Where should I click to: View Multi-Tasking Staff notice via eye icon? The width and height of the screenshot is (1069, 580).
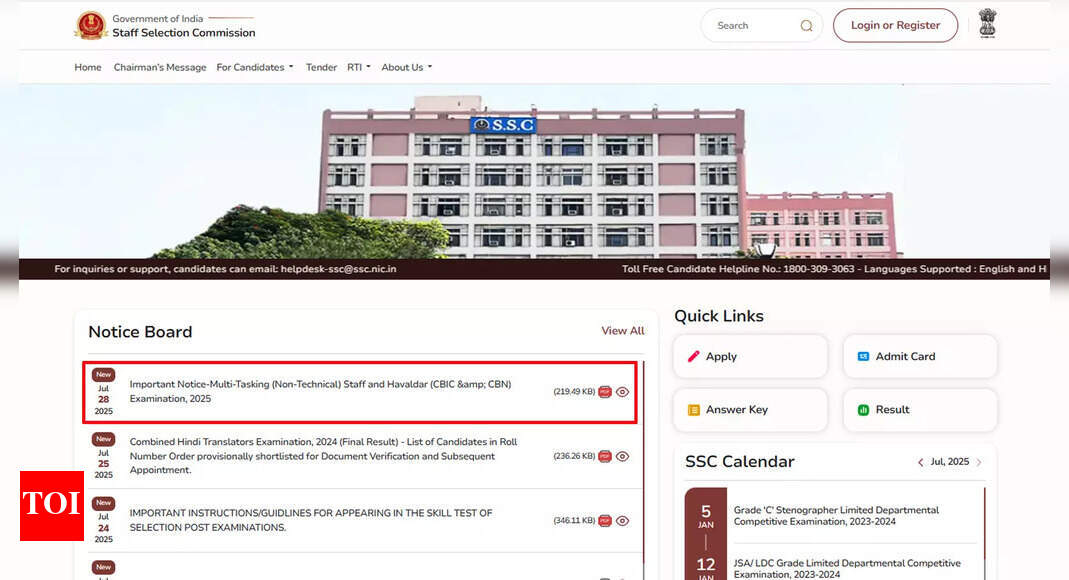(x=622, y=392)
